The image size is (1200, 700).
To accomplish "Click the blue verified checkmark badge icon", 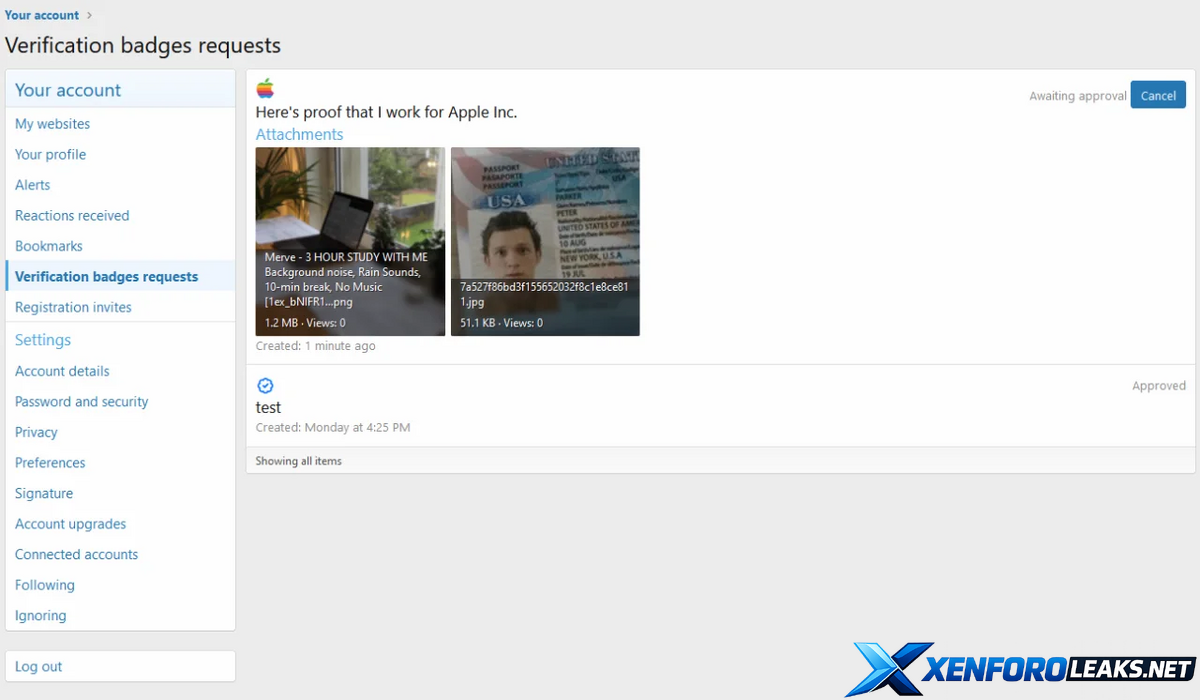I will [x=265, y=386].
